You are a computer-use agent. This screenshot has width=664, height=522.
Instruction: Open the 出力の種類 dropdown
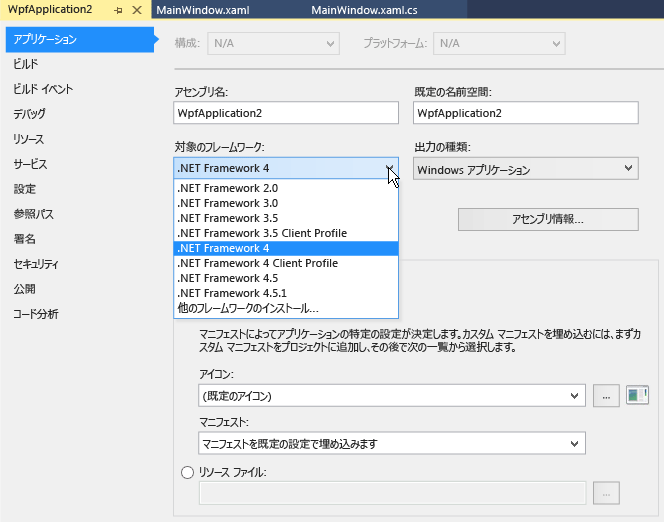(x=526, y=169)
